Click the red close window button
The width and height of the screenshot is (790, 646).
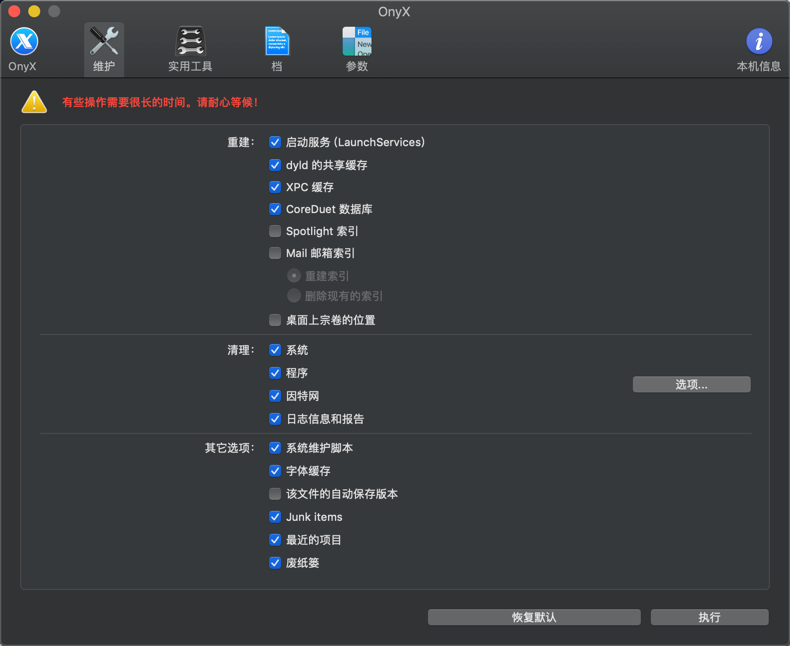pyautogui.click(x=14, y=11)
